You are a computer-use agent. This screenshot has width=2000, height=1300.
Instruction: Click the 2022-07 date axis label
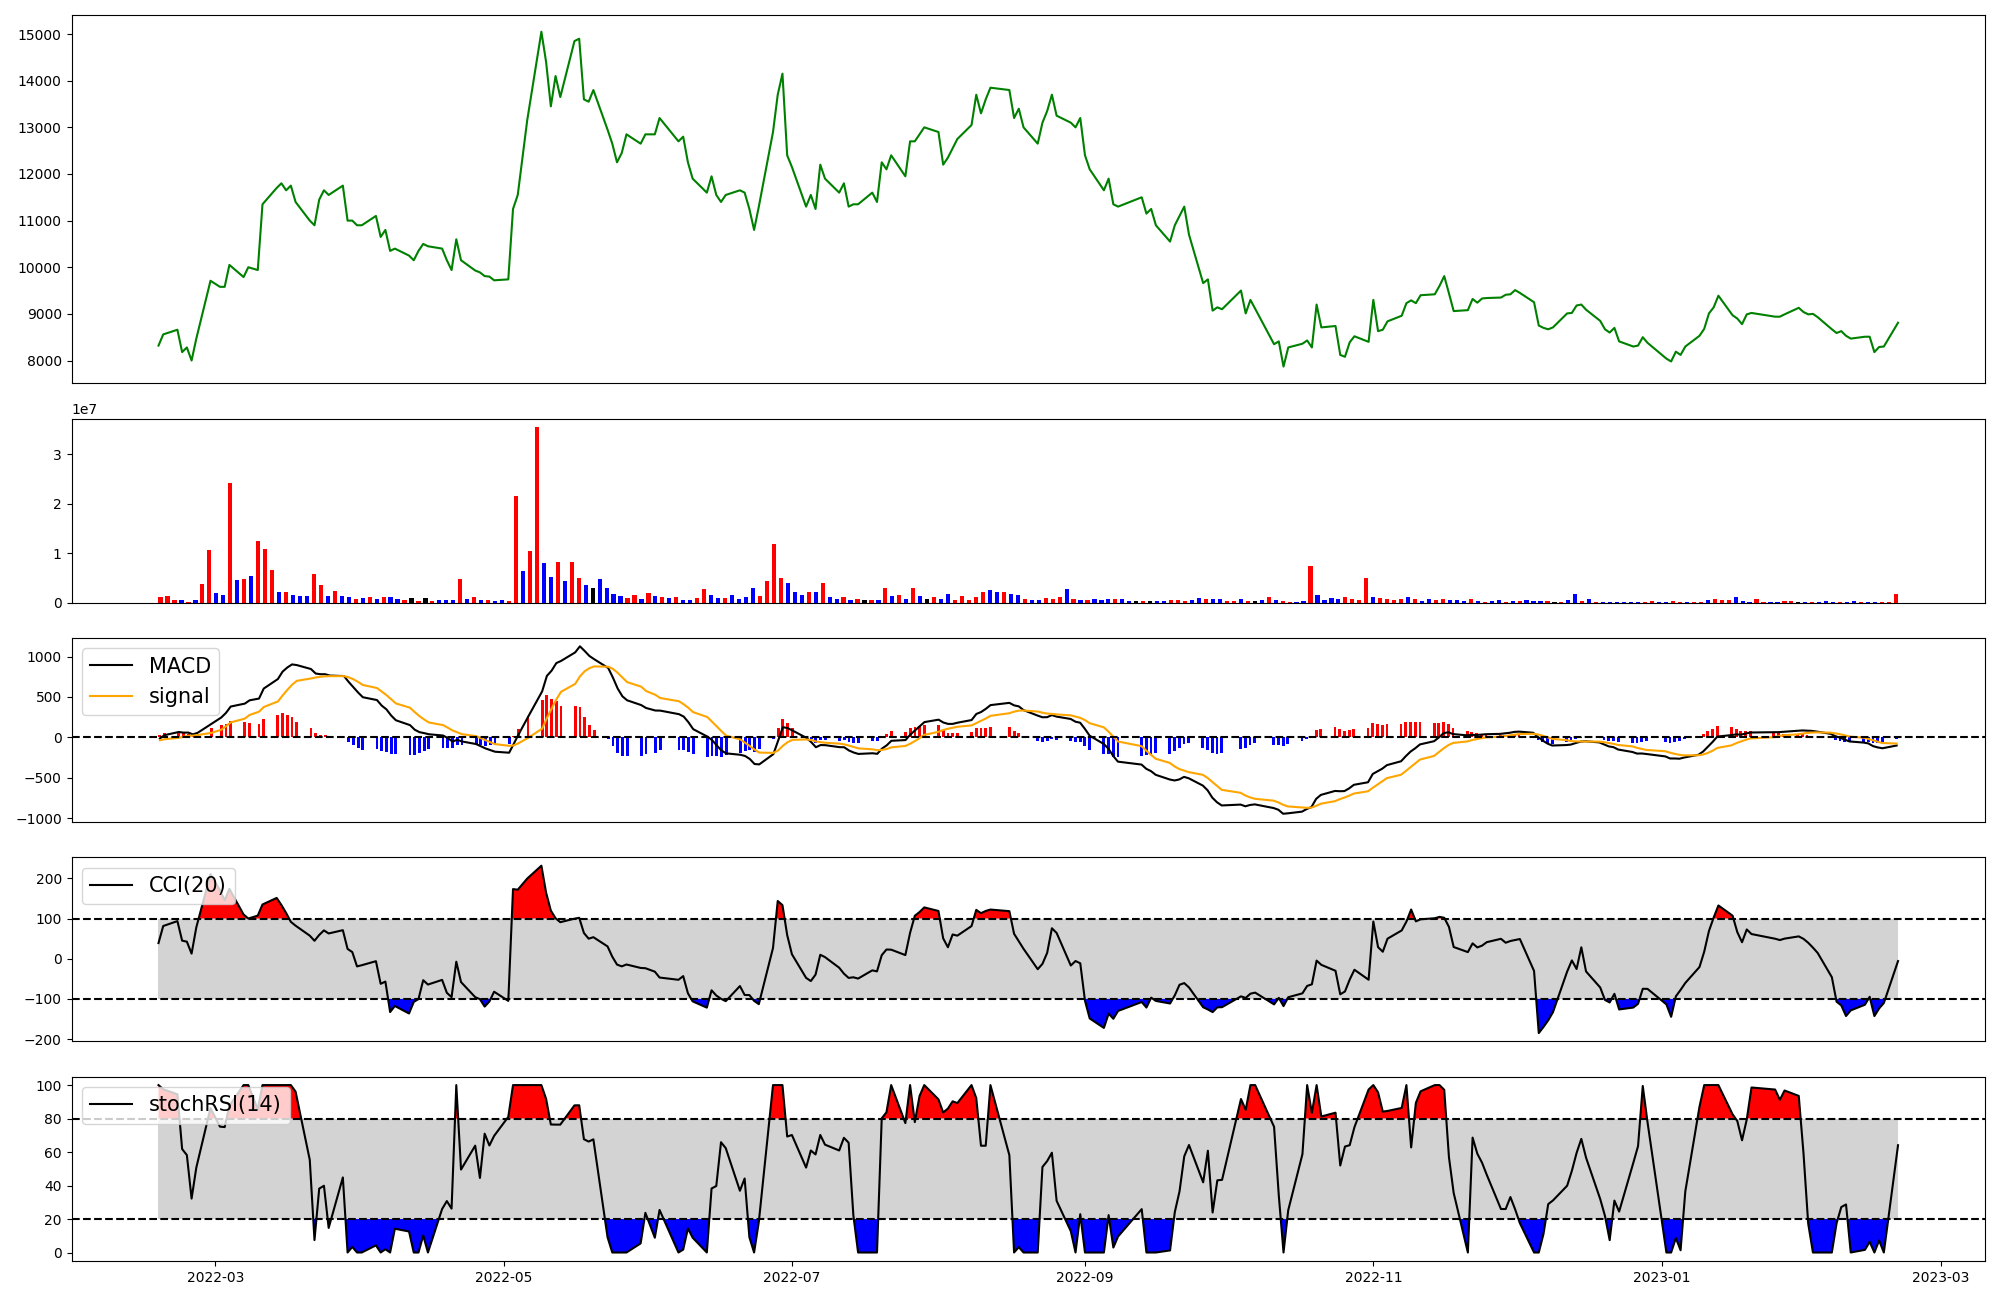792,1277
